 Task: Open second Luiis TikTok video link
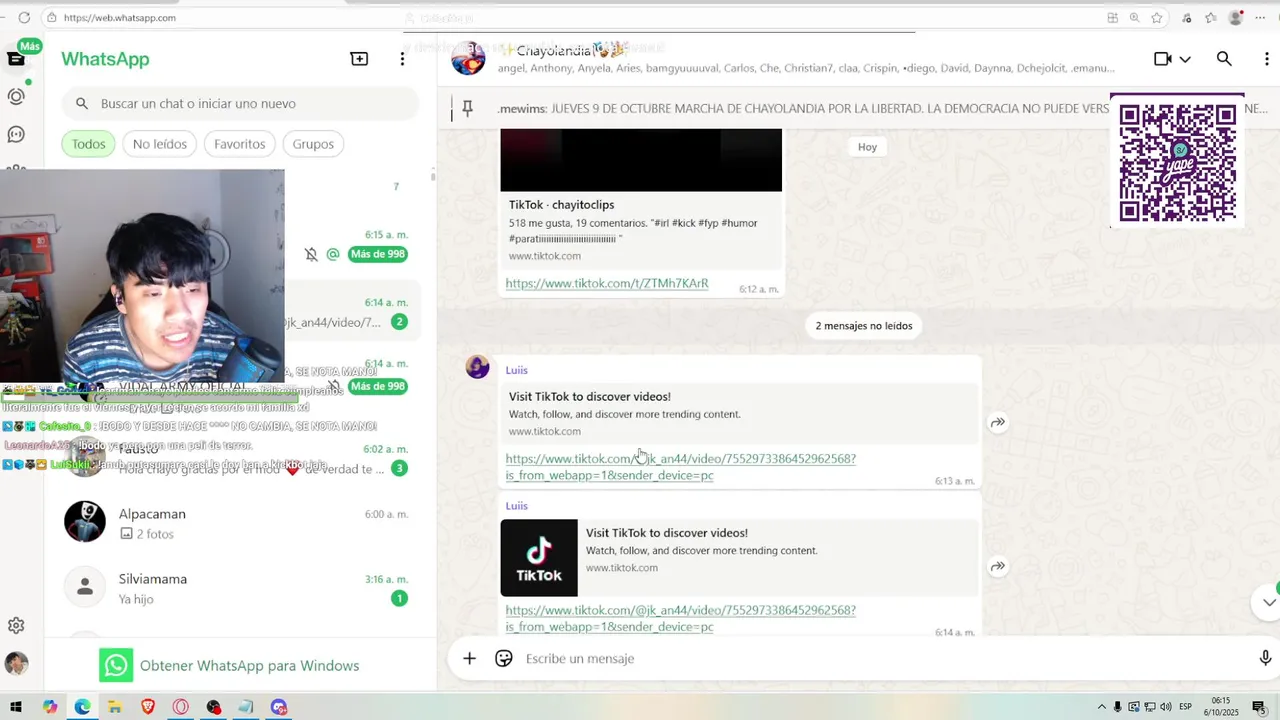coord(680,618)
